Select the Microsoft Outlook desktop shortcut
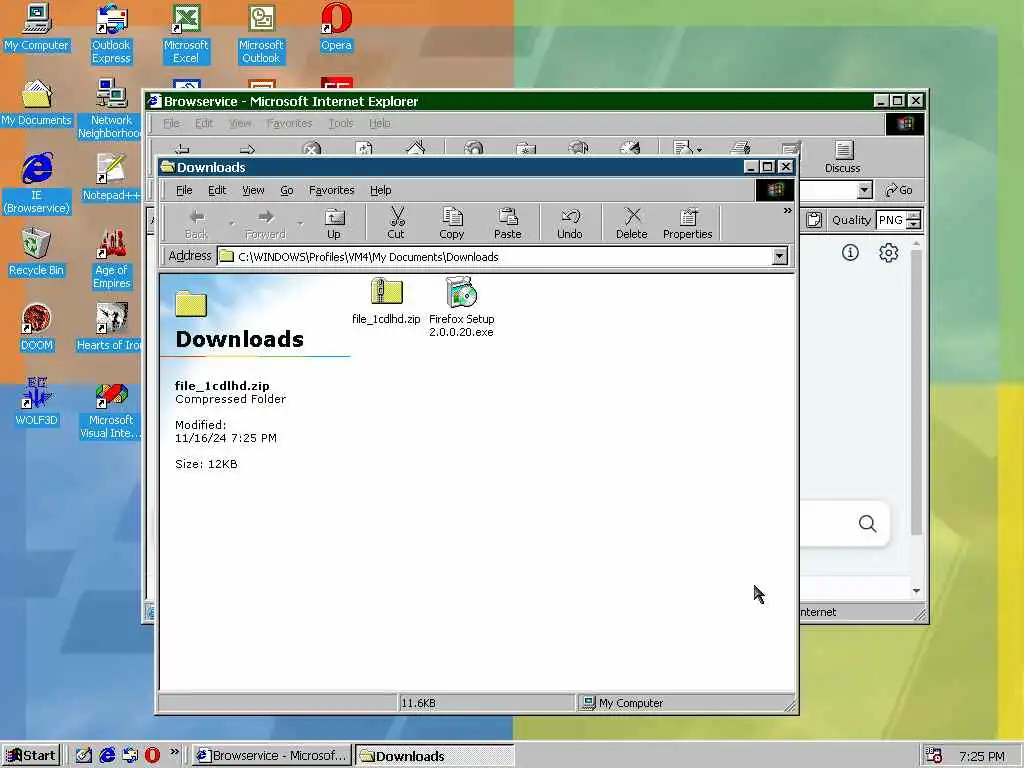1024x768 pixels. 261,34
